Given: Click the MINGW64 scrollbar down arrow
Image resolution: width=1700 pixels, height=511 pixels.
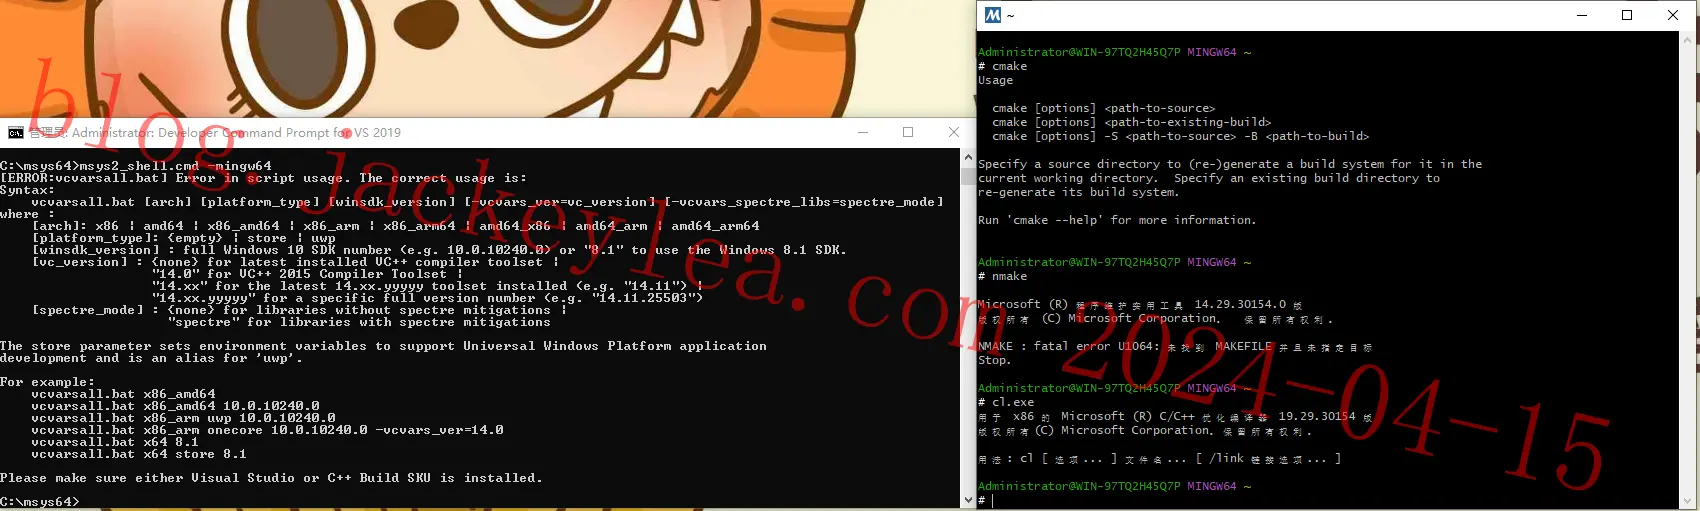Looking at the screenshot, I should tap(1688, 501).
